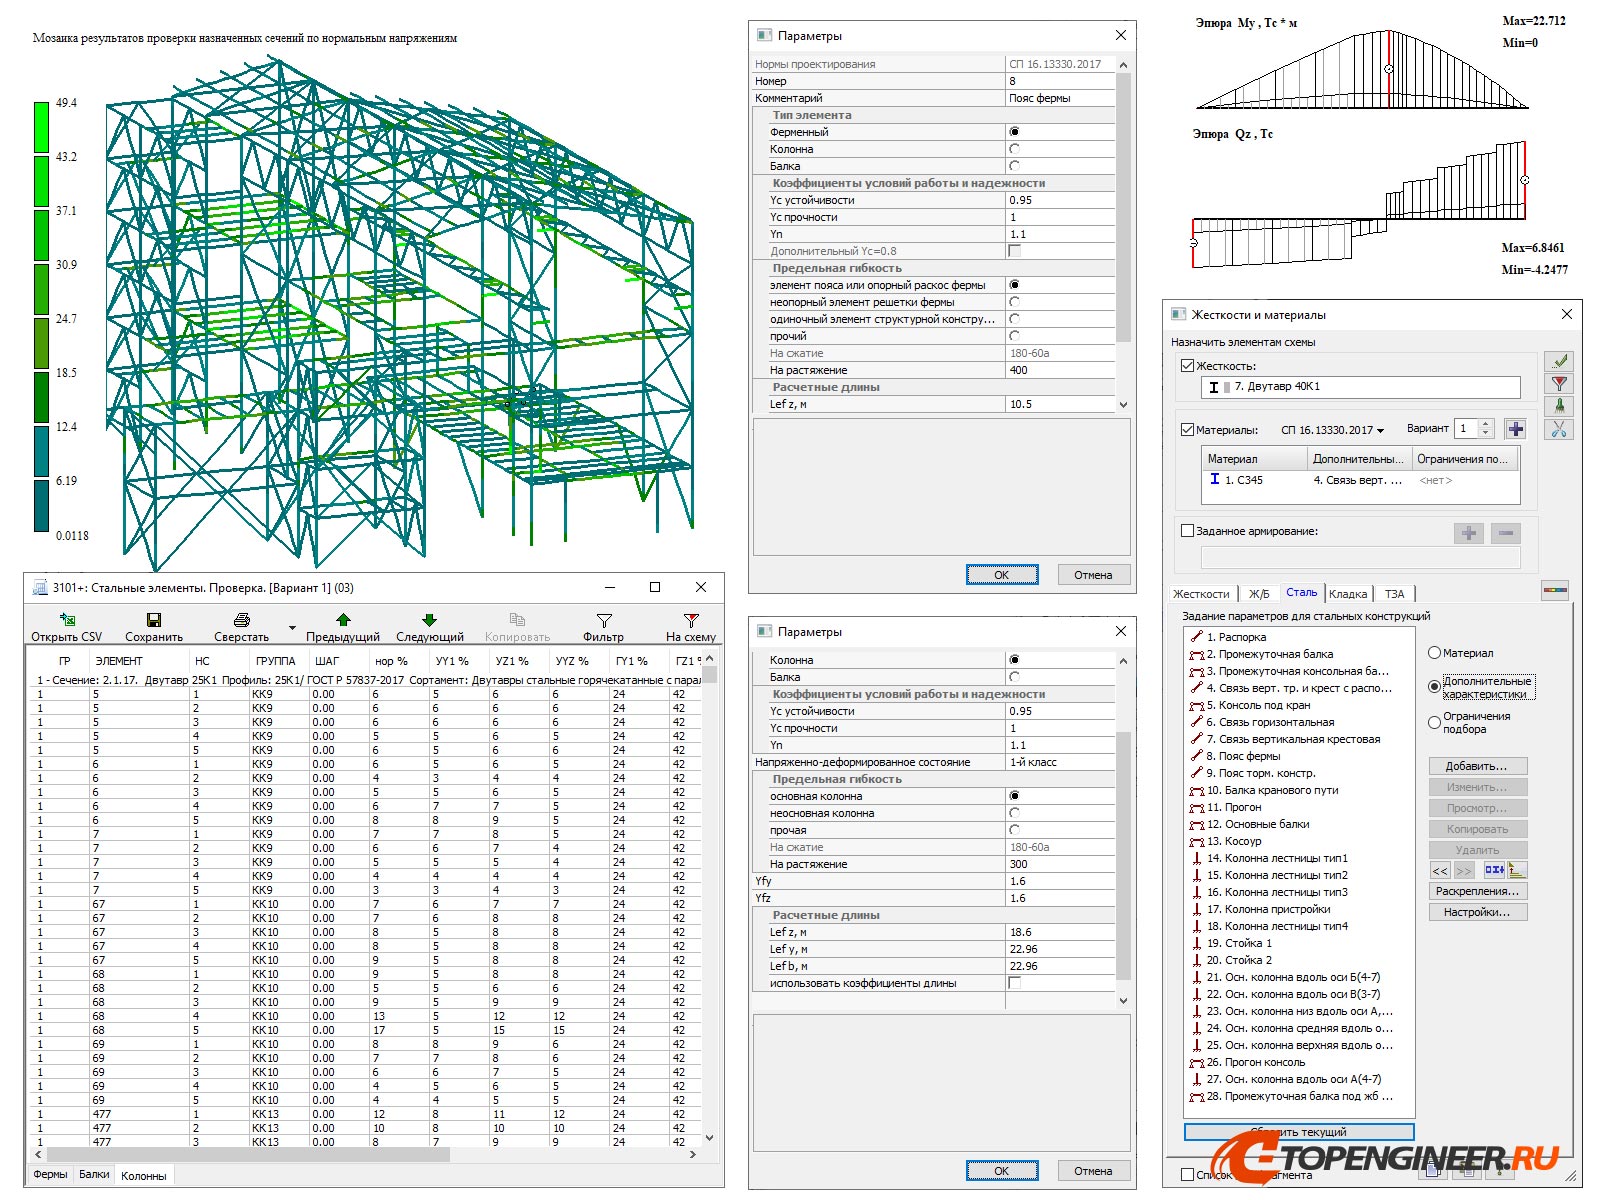This screenshot has height=1200, width=1600.
Task: Switch to the Сталь tab
Action: [1302, 593]
